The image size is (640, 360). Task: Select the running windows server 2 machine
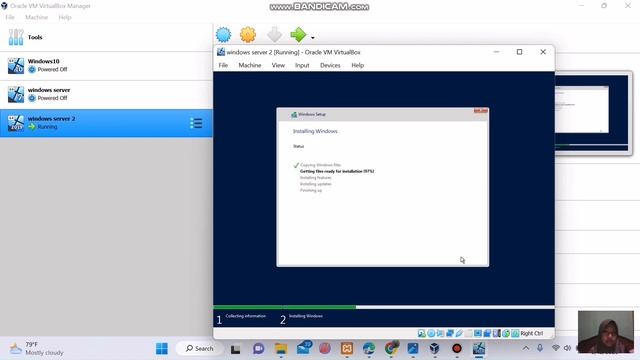click(106, 123)
